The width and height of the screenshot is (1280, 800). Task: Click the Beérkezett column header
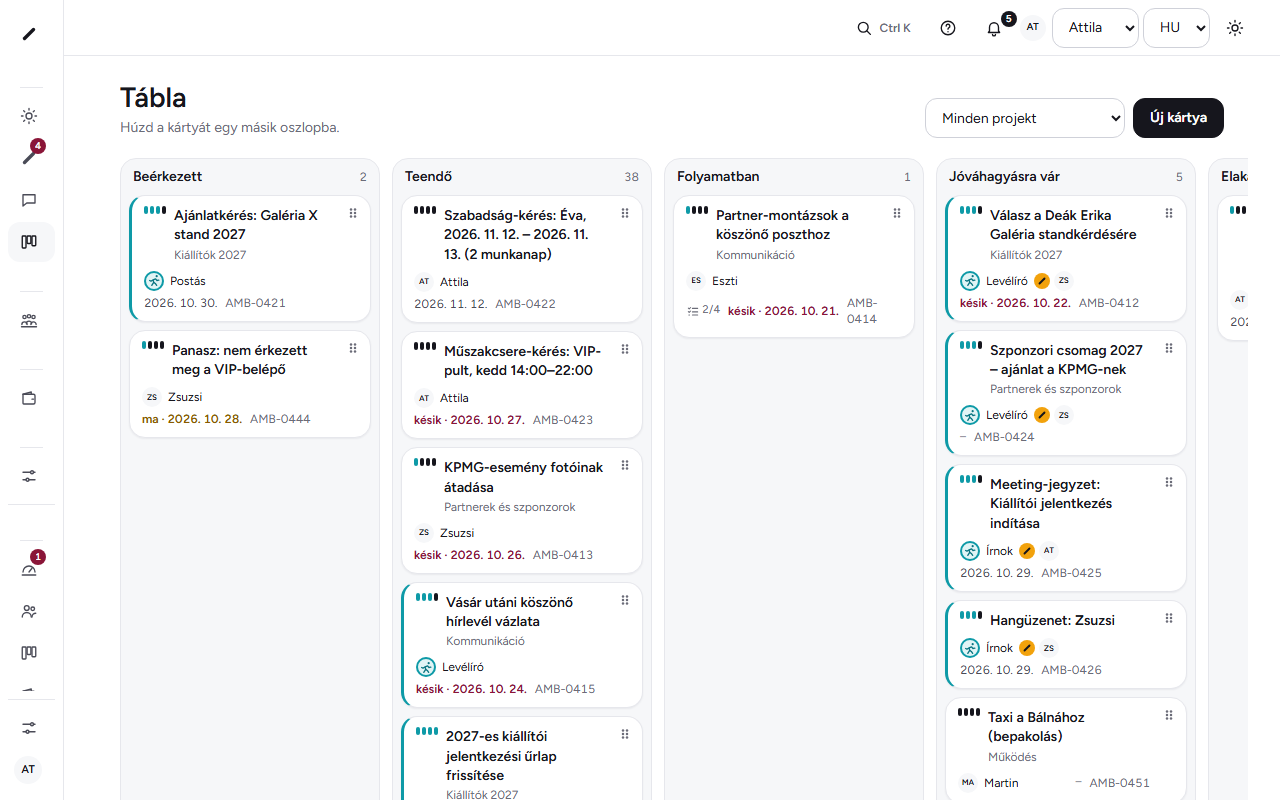click(x=167, y=177)
